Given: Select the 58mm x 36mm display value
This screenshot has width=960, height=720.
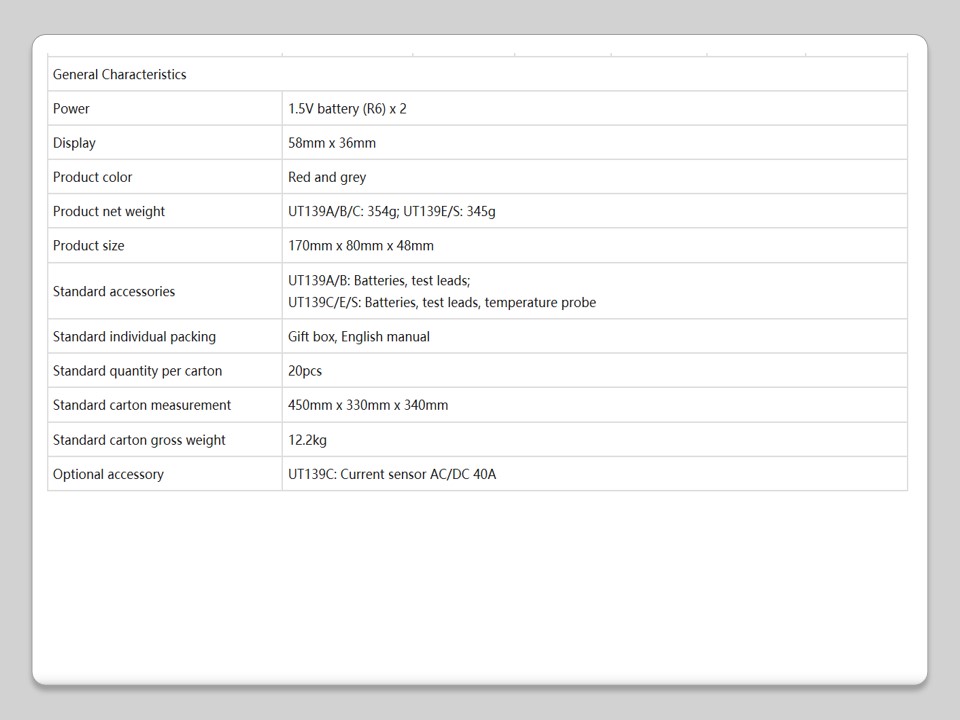Looking at the screenshot, I should (x=332, y=143).
